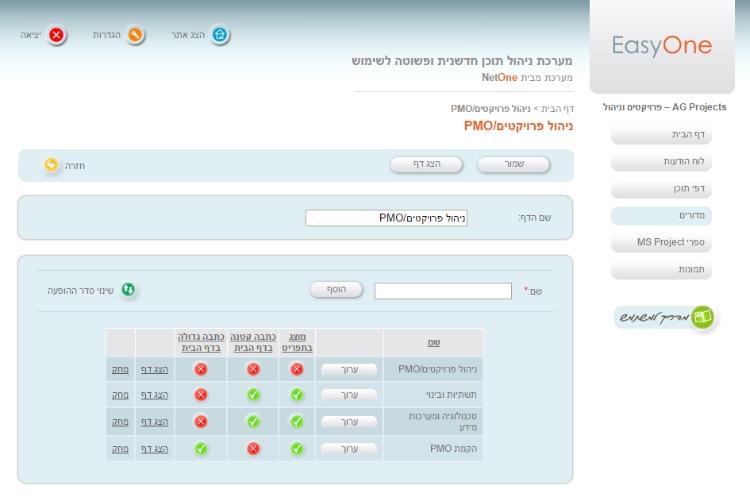Click the 'יציאה' exit label
Screen dimensions: 750x500
(31, 35)
